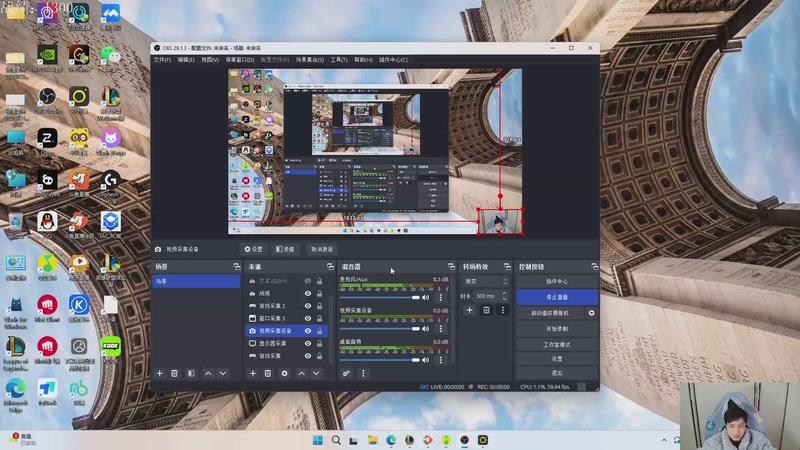Click the 启动虚拟摄像机 button
Image resolution: width=800 pixels, height=450 pixels.
click(x=550, y=313)
